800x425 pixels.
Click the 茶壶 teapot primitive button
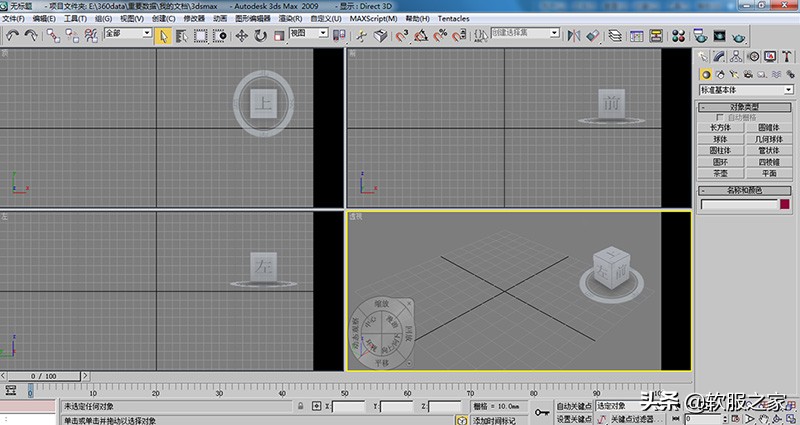point(720,172)
